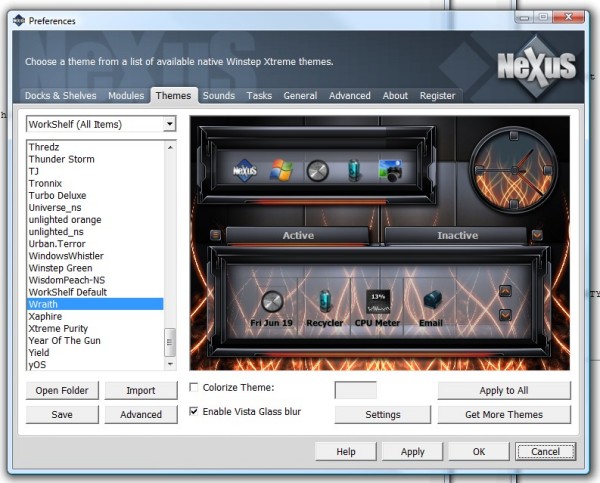
Task: Select the Themes tab
Action: pyautogui.click(x=173, y=95)
